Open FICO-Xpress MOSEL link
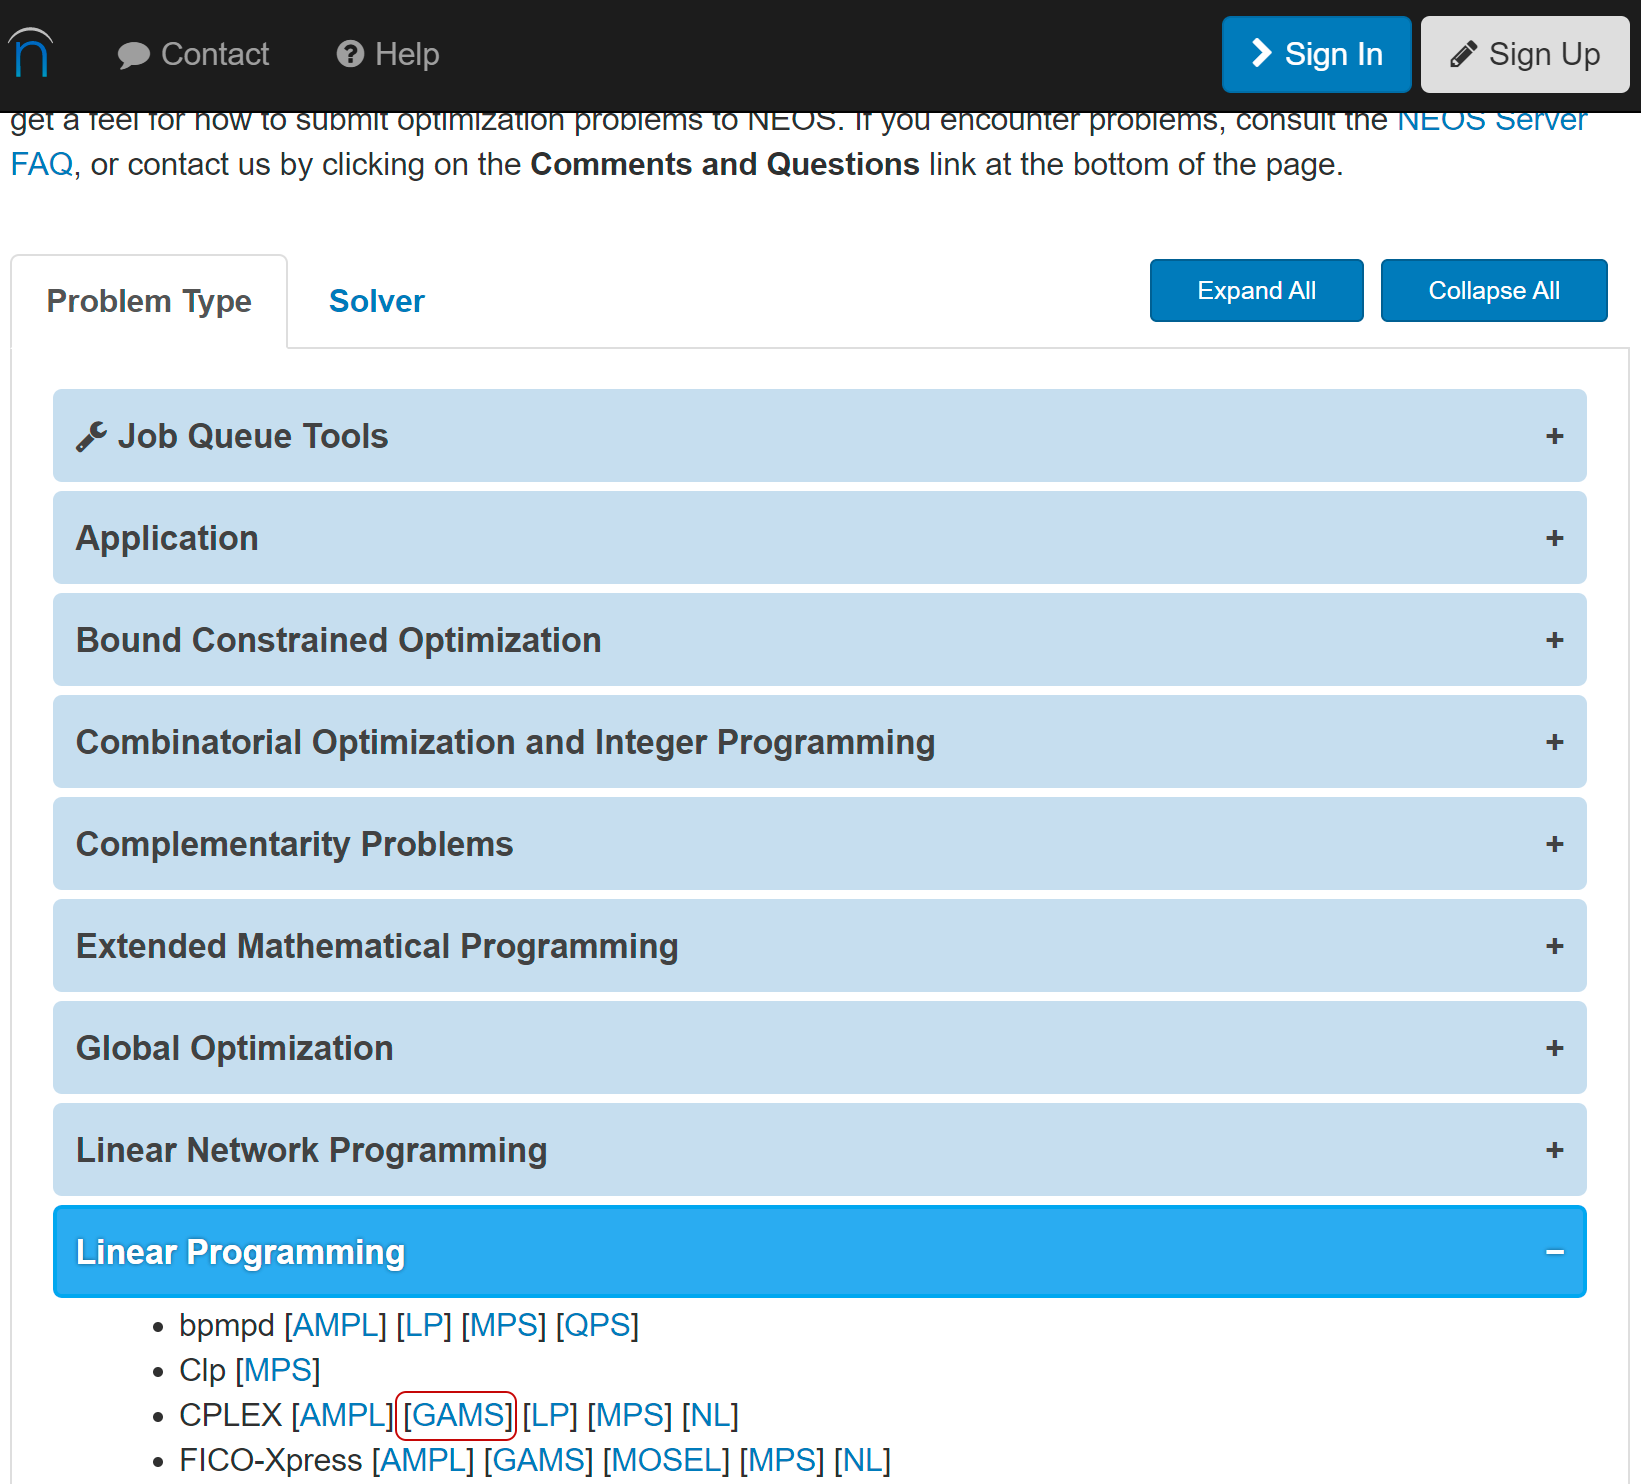This screenshot has height=1484, width=1641. pyautogui.click(x=666, y=1460)
